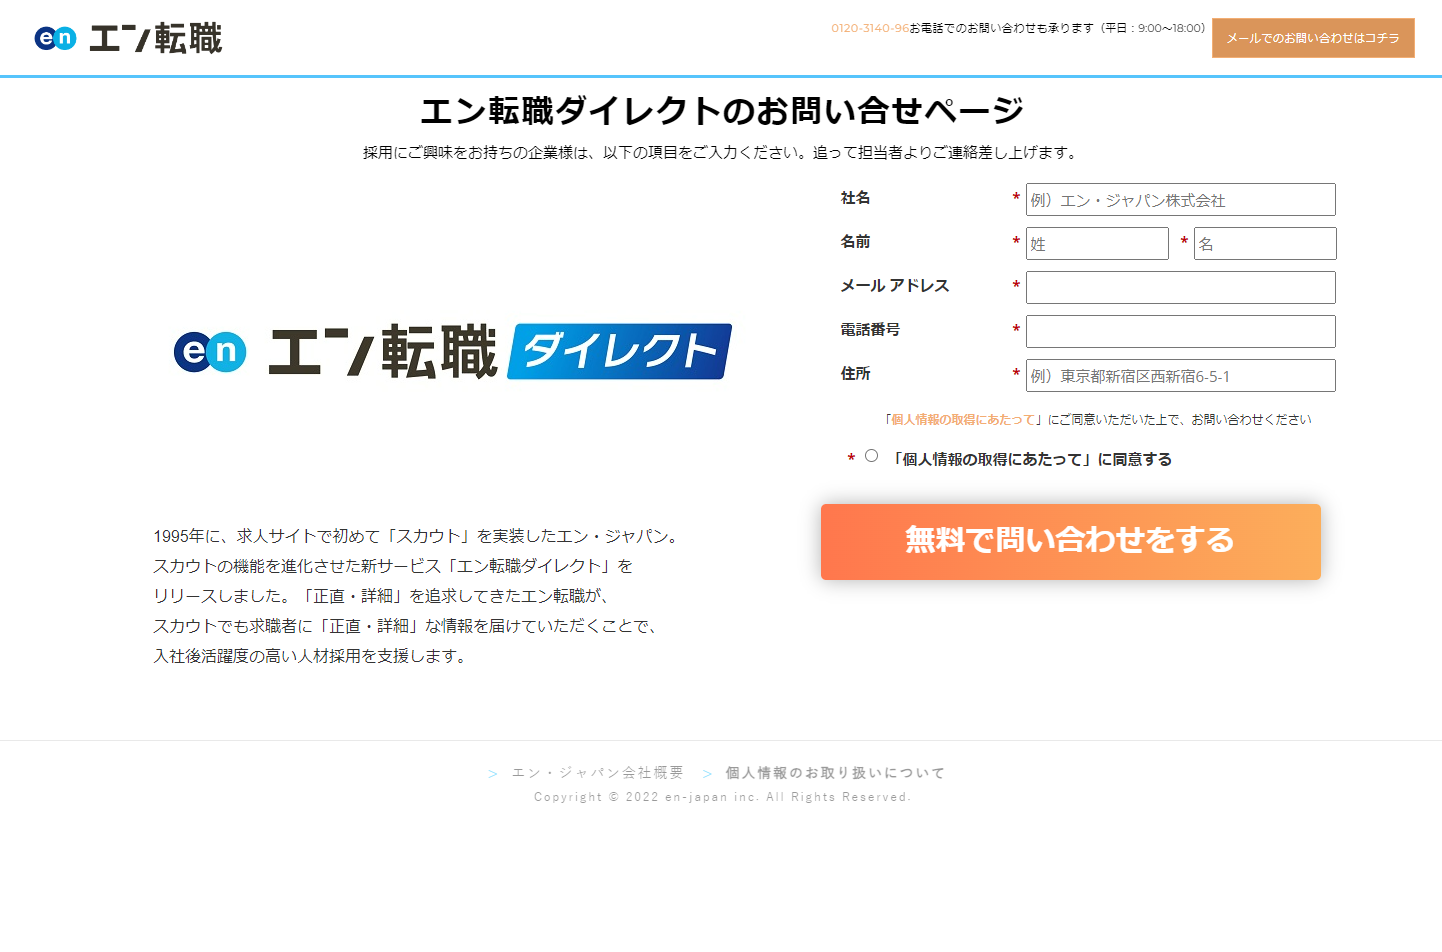Select the privacy consent radio button
The height and width of the screenshot is (952, 1442).
coord(872,456)
